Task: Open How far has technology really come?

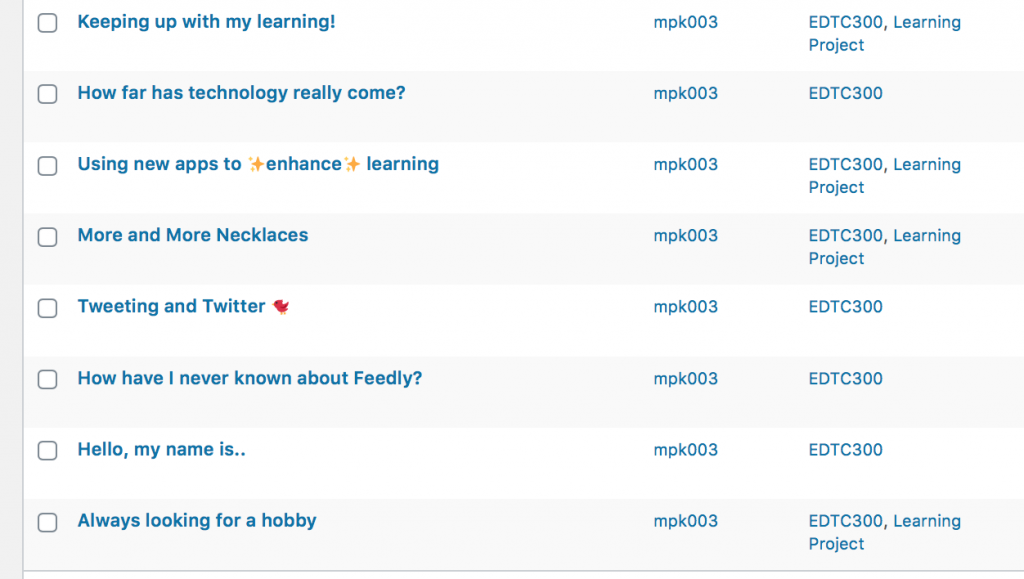Action: (241, 93)
